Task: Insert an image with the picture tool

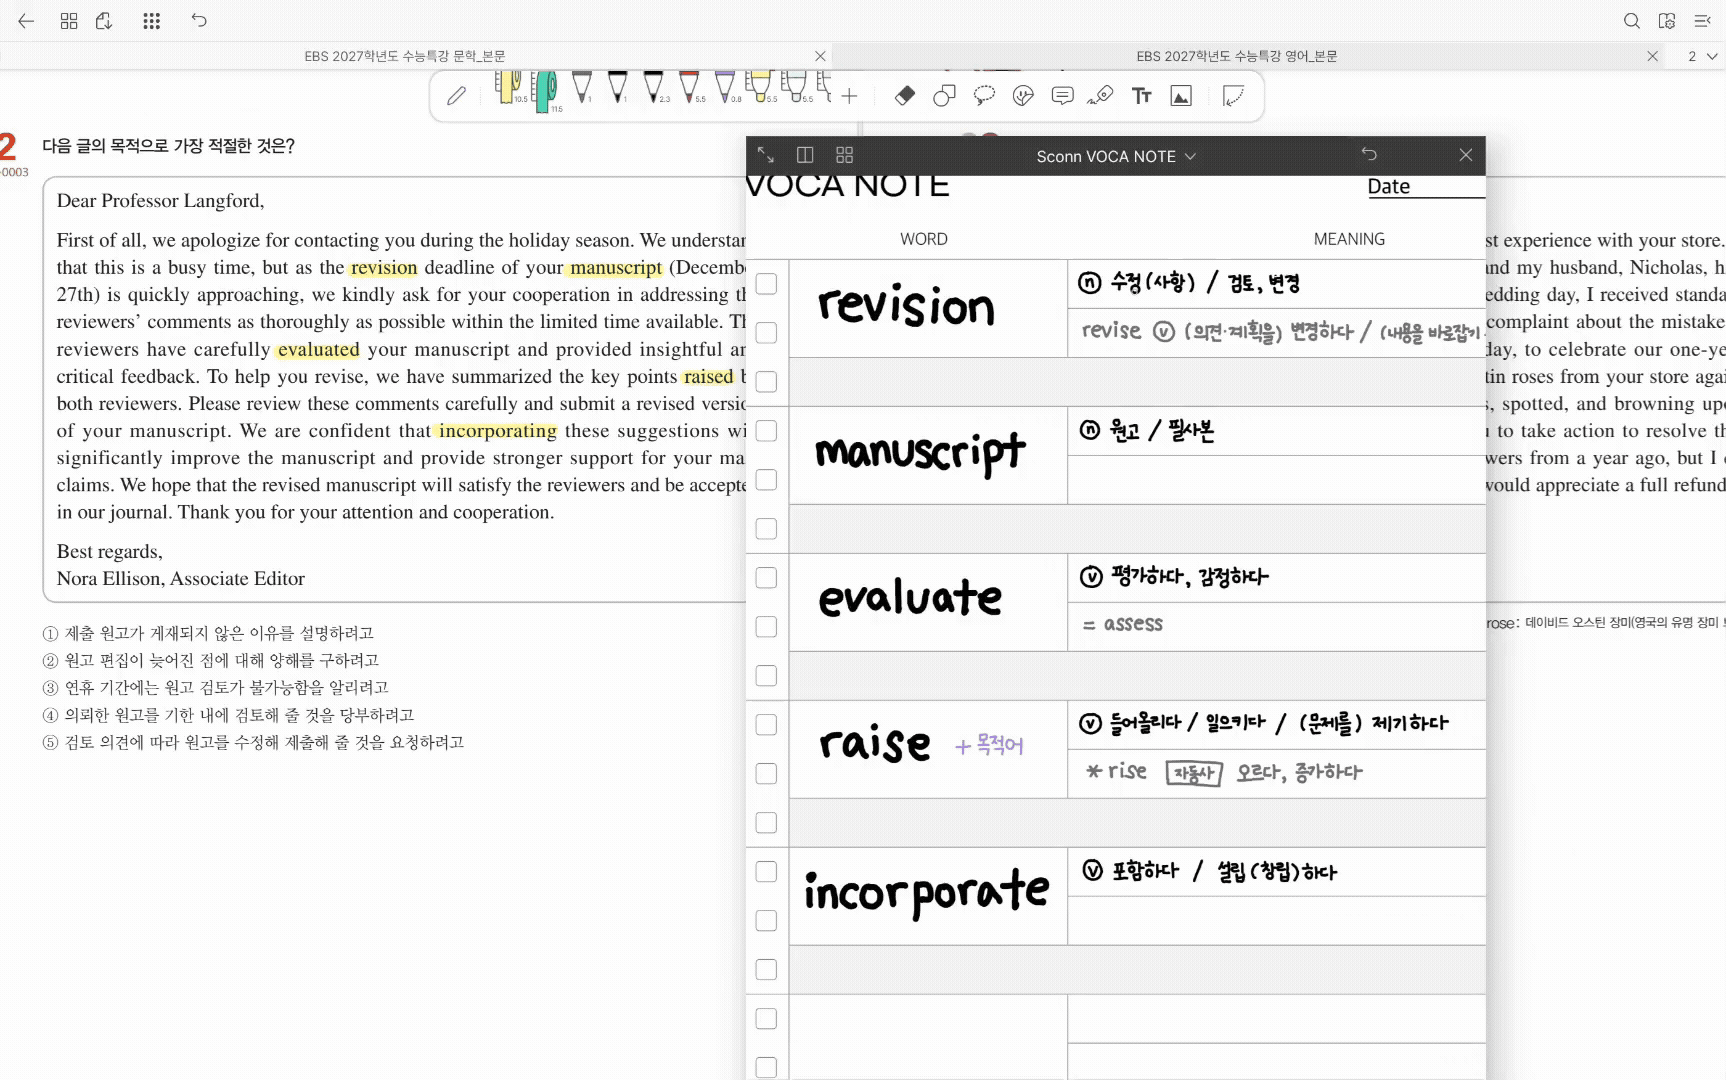Action: pyautogui.click(x=1181, y=96)
